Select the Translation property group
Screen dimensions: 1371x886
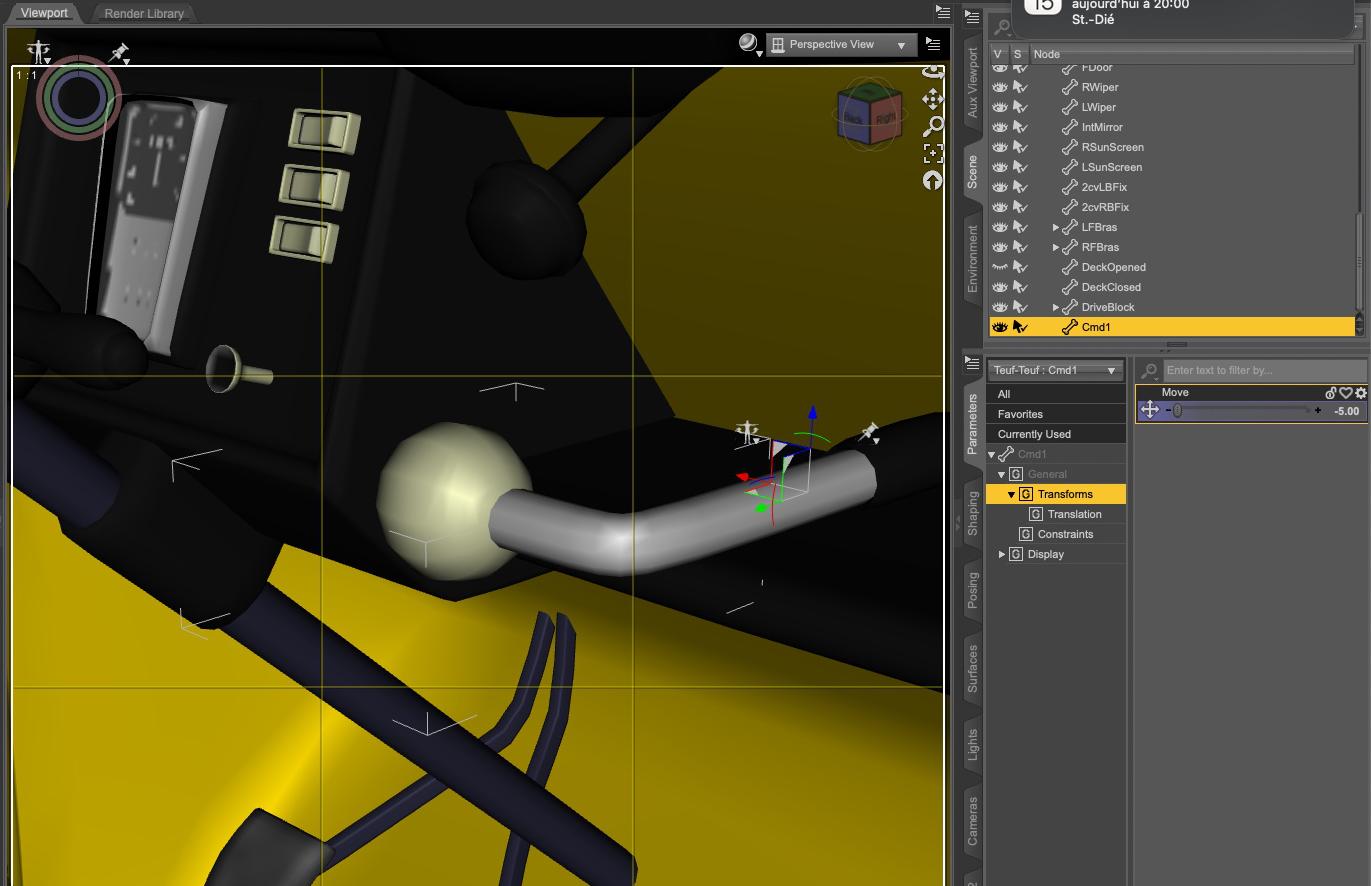(1074, 514)
